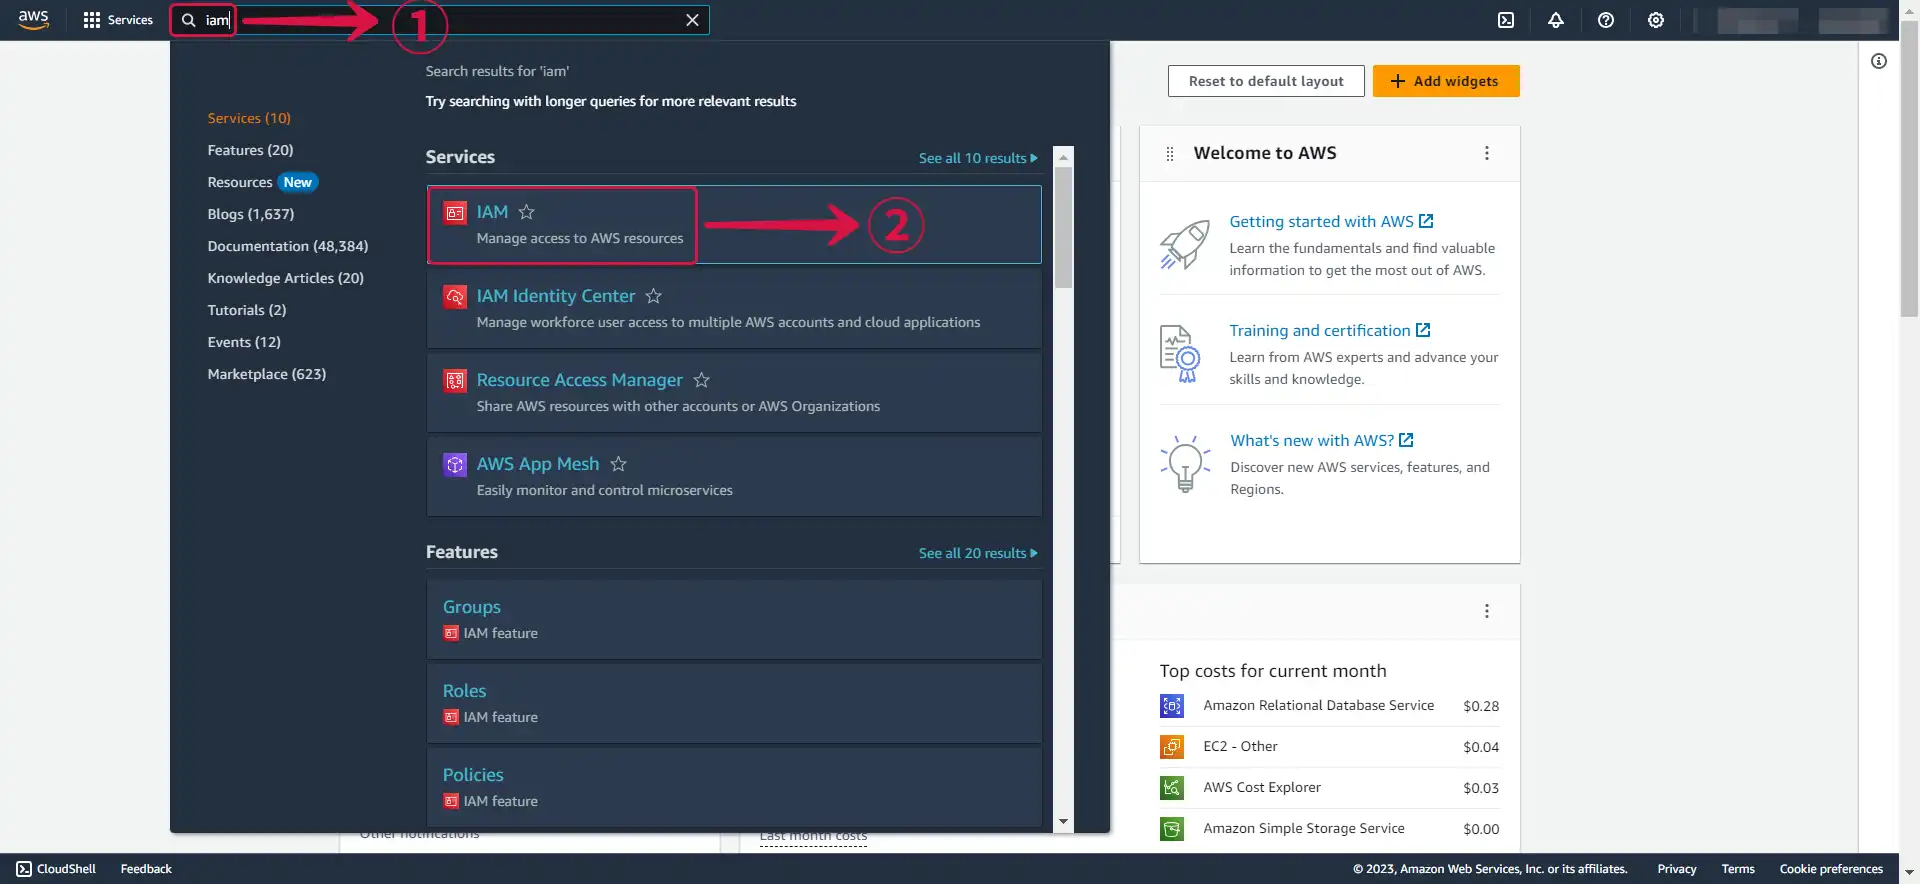Click Amazon Relational Database Service icon
1920x884 pixels.
[1172, 706]
